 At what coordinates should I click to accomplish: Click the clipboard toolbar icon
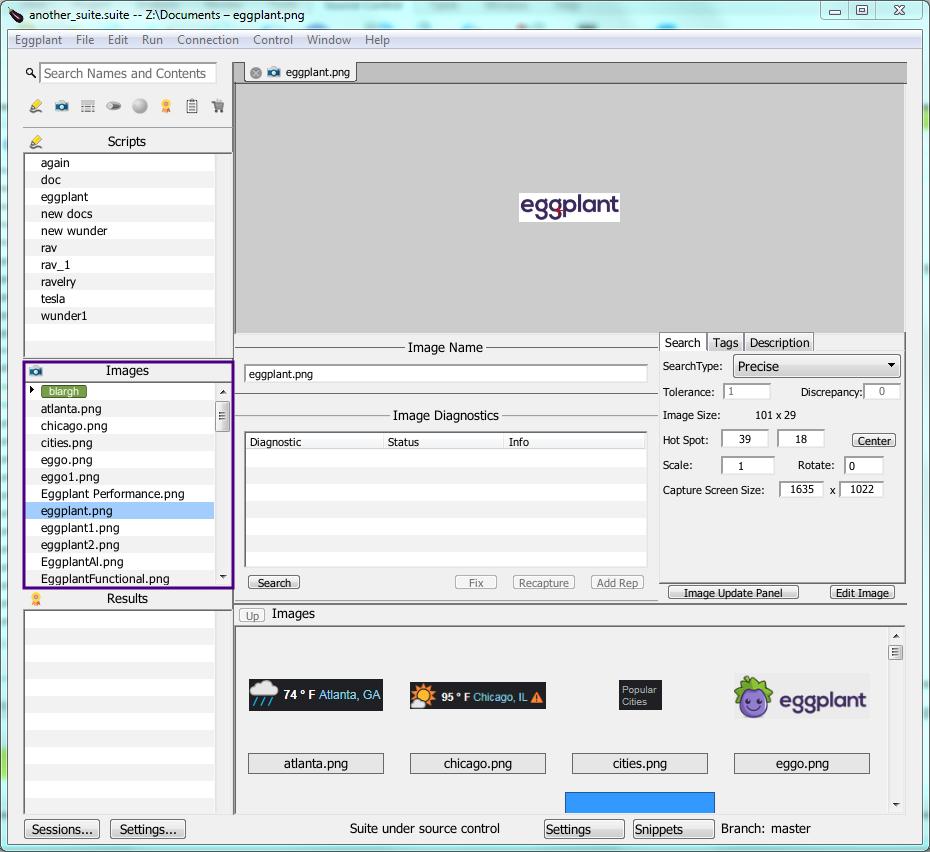[192, 106]
